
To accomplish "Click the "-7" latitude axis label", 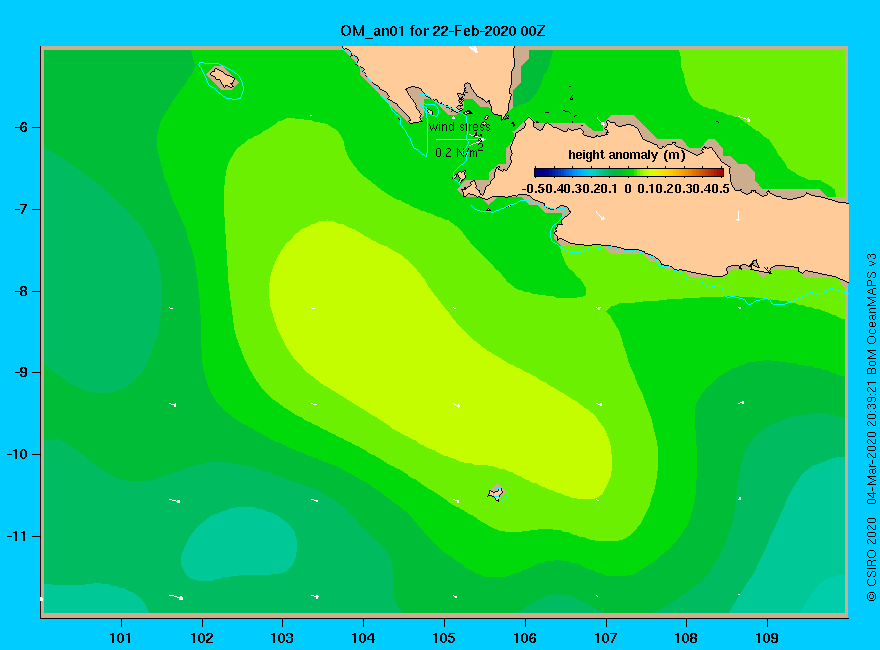I will (20, 209).
